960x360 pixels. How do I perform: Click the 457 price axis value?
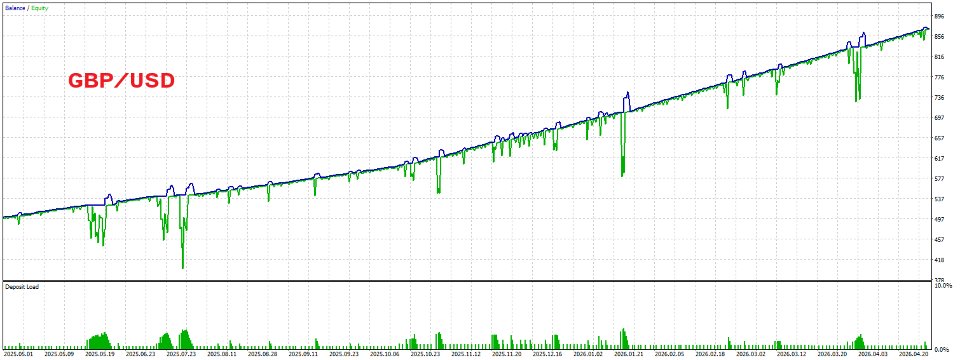click(x=939, y=240)
